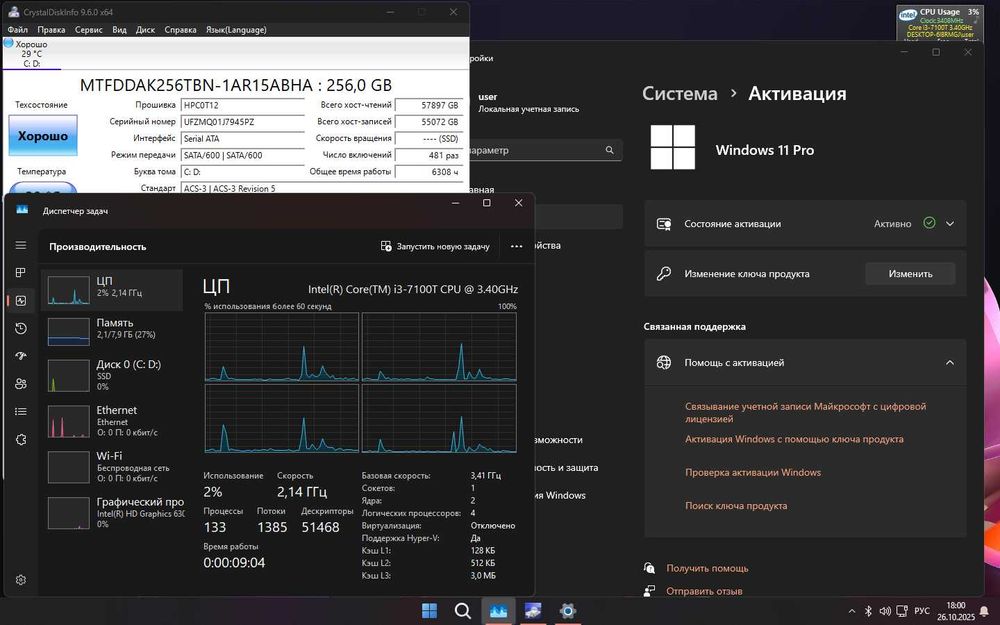Show hidden tray icons chevron
Image resolution: width=1000 pixels, height=625 pixels.
pos(851,611)
